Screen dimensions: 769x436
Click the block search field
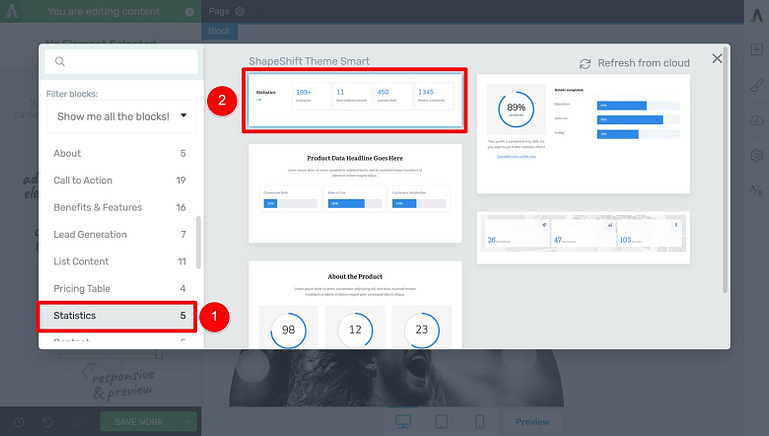pyautogui.click(x=122, y=62)
